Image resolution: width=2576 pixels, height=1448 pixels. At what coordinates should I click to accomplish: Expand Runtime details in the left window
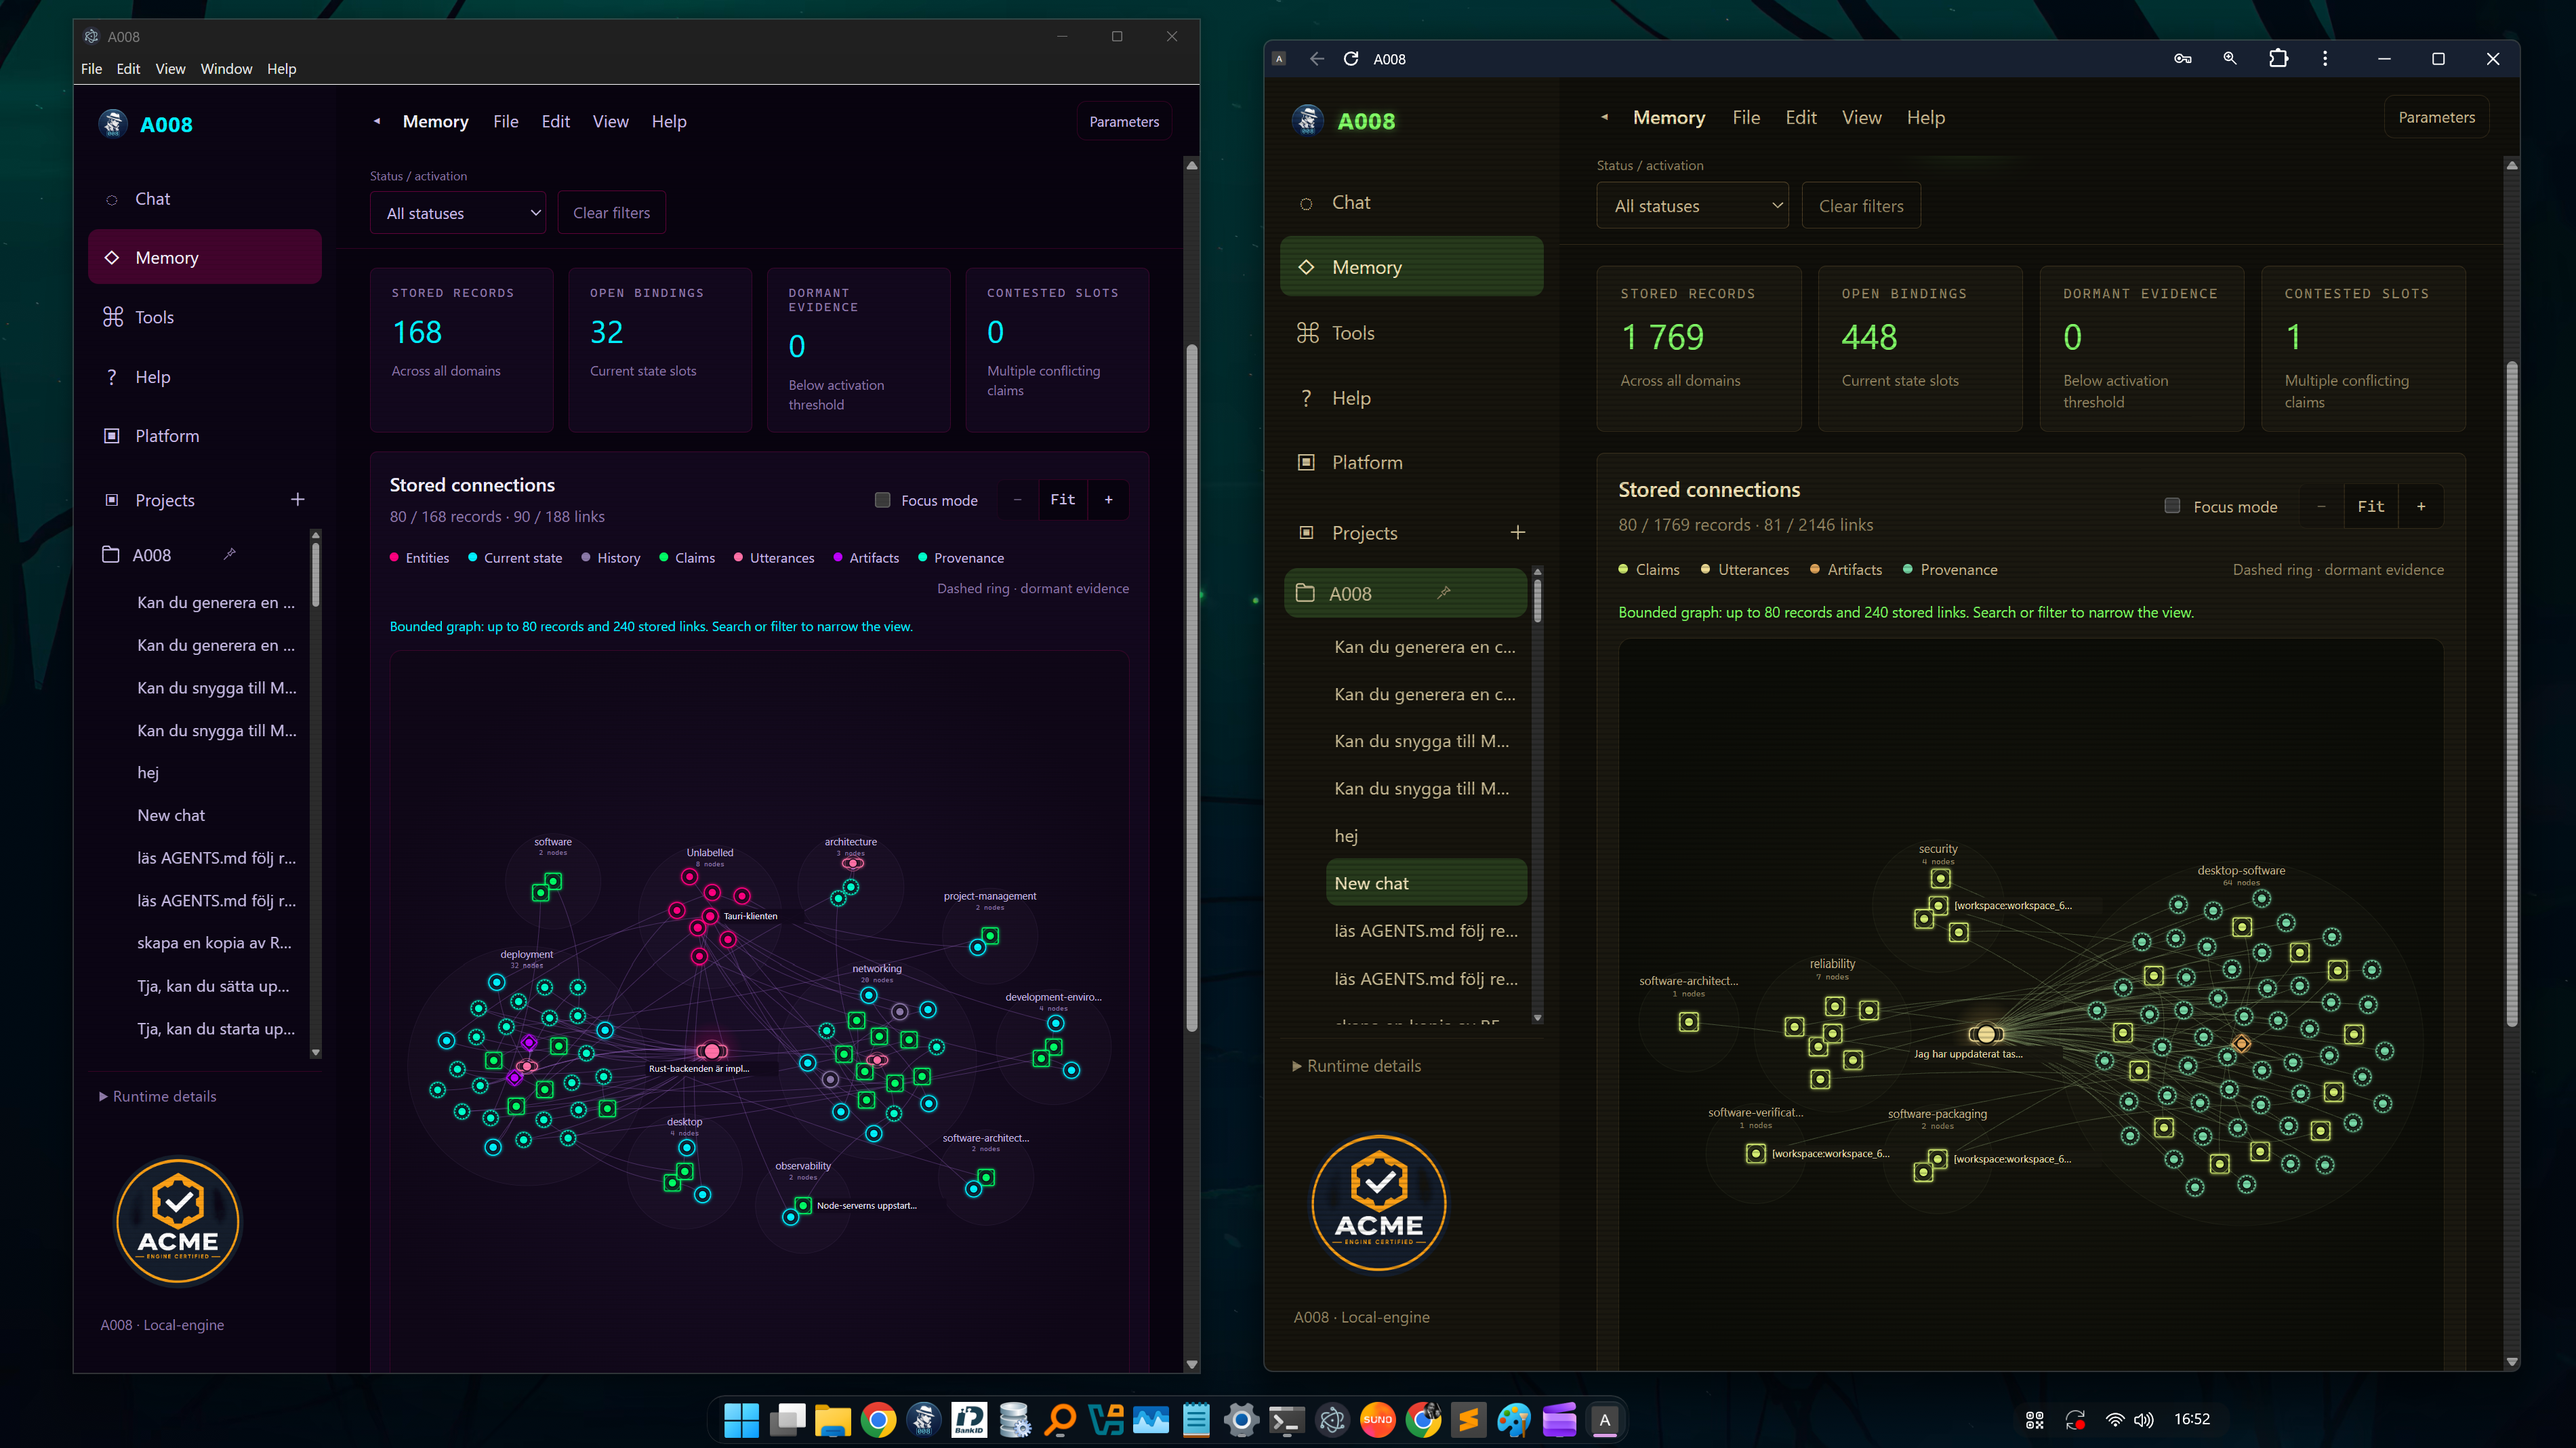point(158,1096)
